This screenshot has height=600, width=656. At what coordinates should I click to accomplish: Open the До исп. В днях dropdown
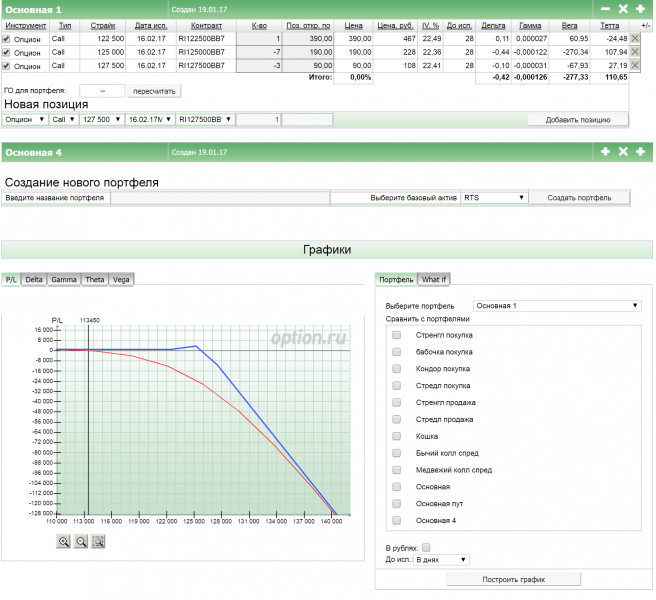[441, 560]
